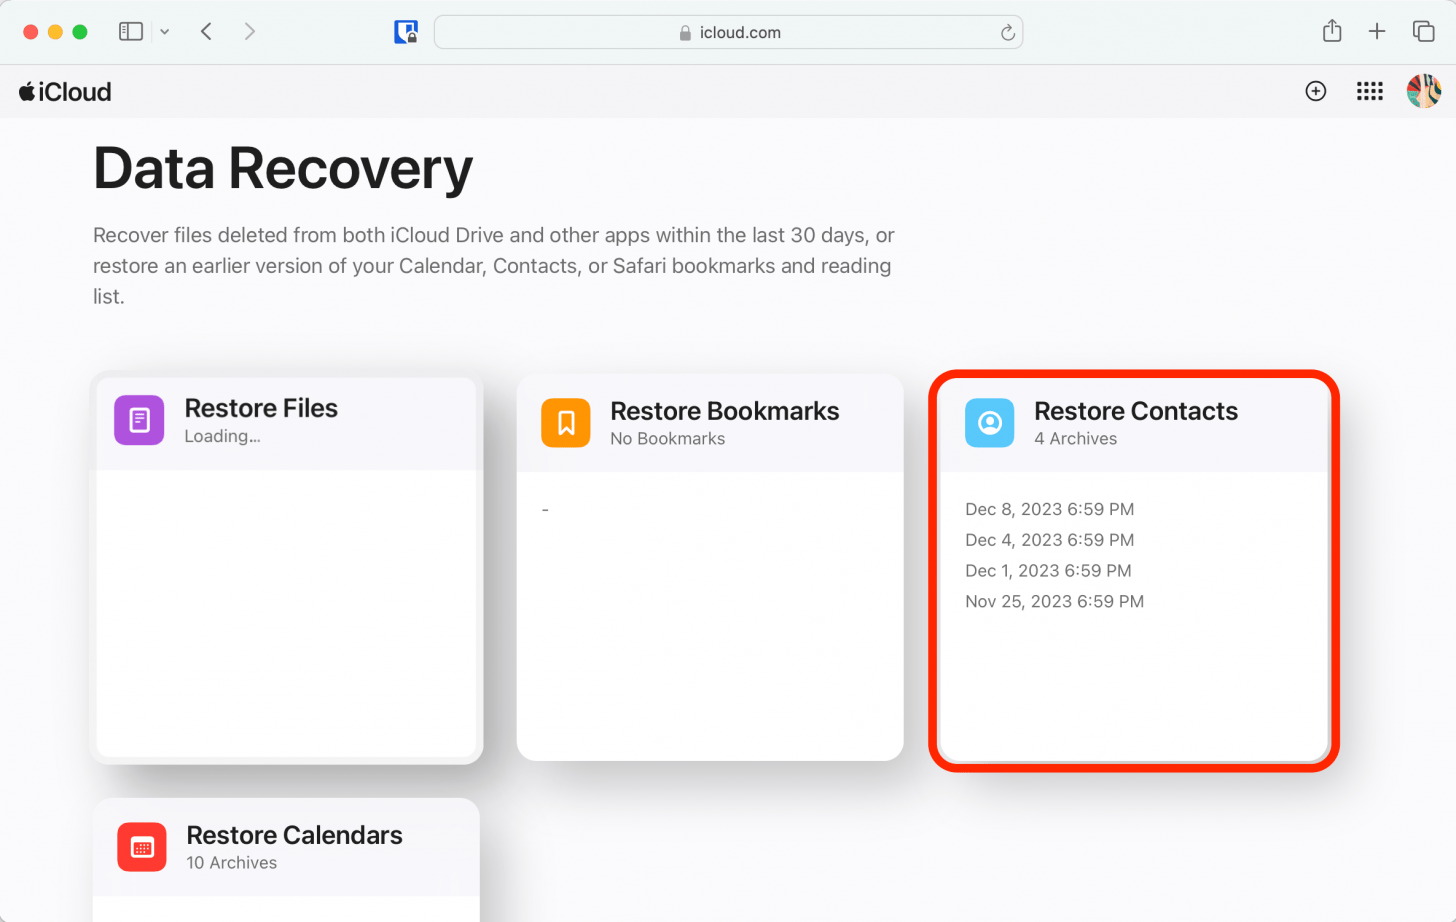Go back to the previous page
1456x922 pixels.
207,32
